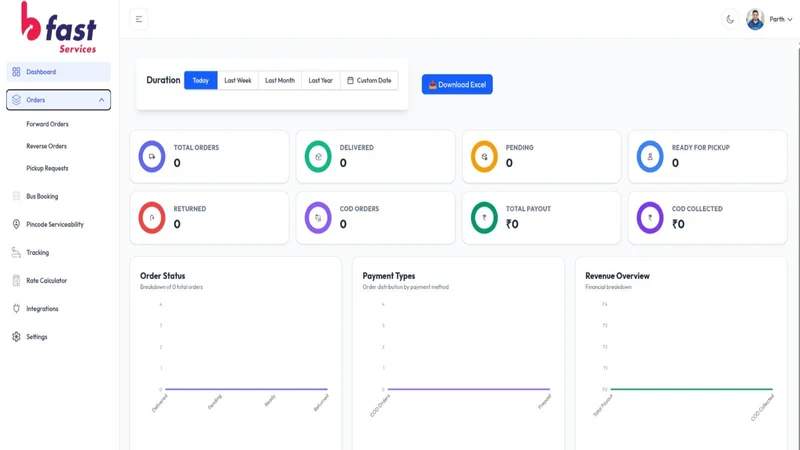Click the Dashboard grid icon in sidebar
This screenshot has height=450, width=800.
pos(16,72)
